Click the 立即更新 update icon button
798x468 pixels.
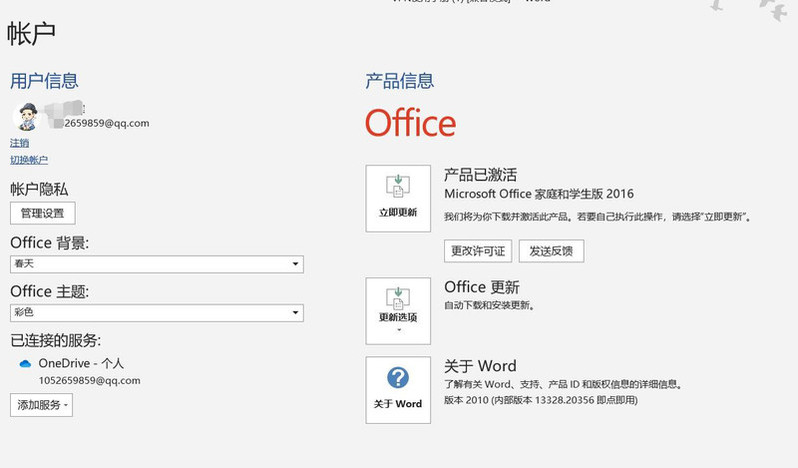398,198
